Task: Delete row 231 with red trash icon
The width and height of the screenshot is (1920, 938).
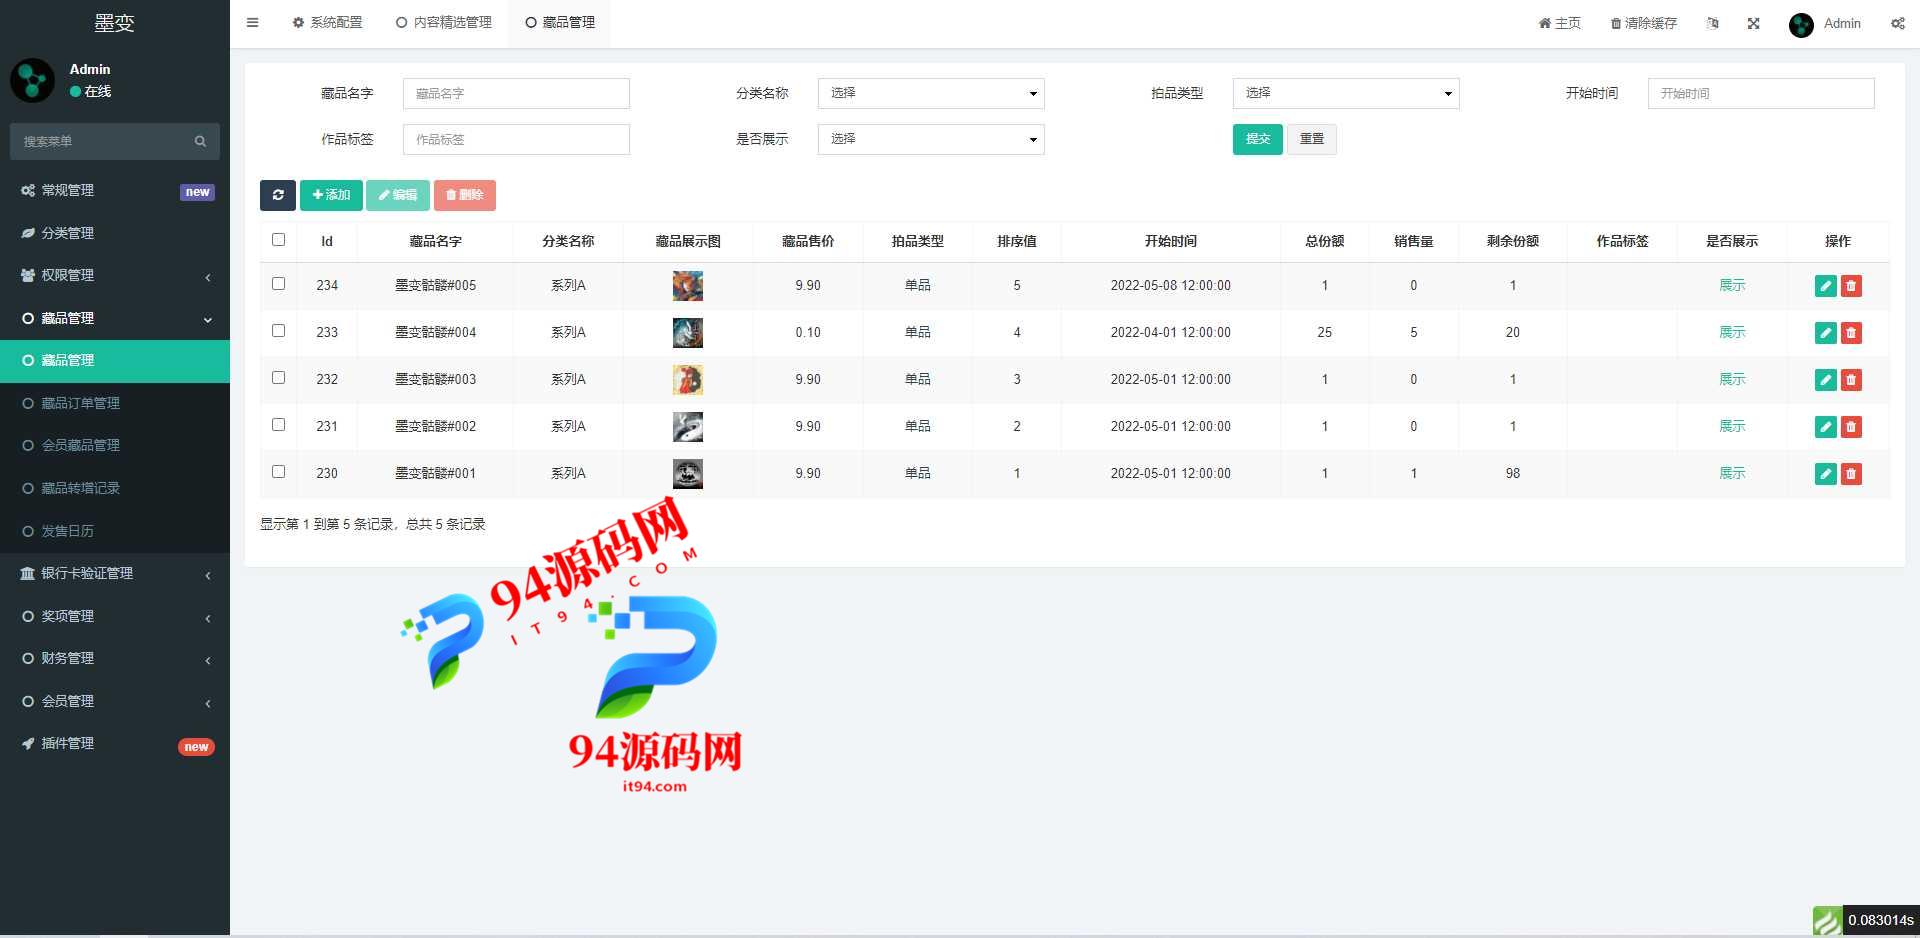Action: 1851,427
